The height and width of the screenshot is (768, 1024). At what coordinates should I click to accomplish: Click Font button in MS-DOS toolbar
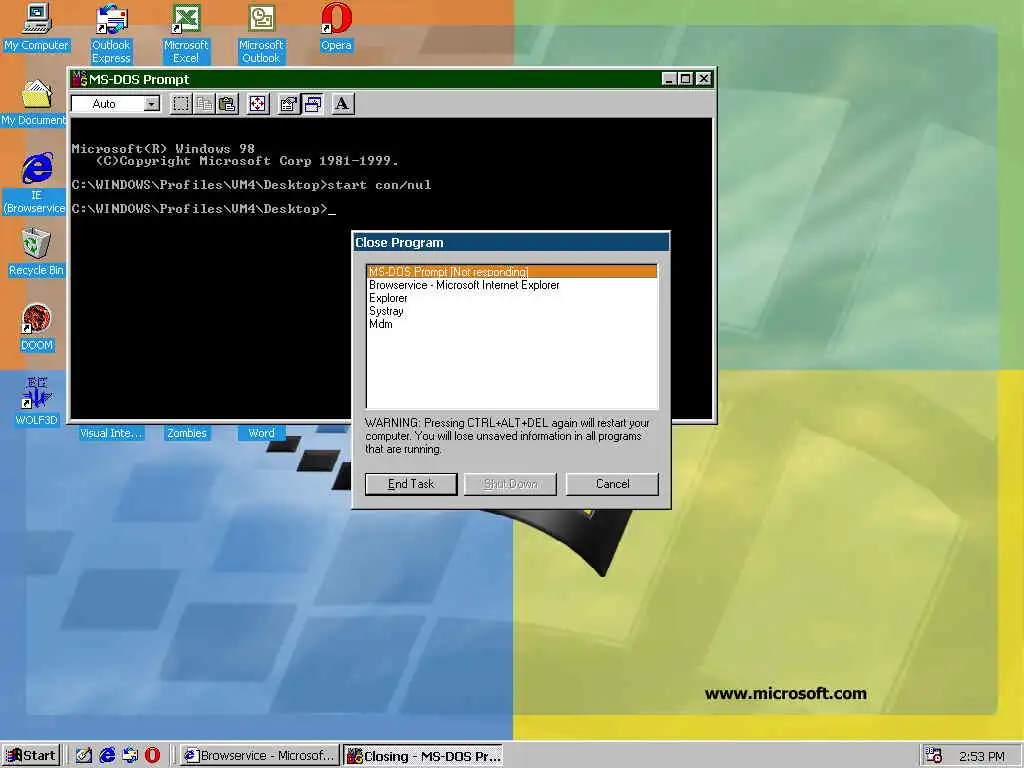(x=342, y=104)
